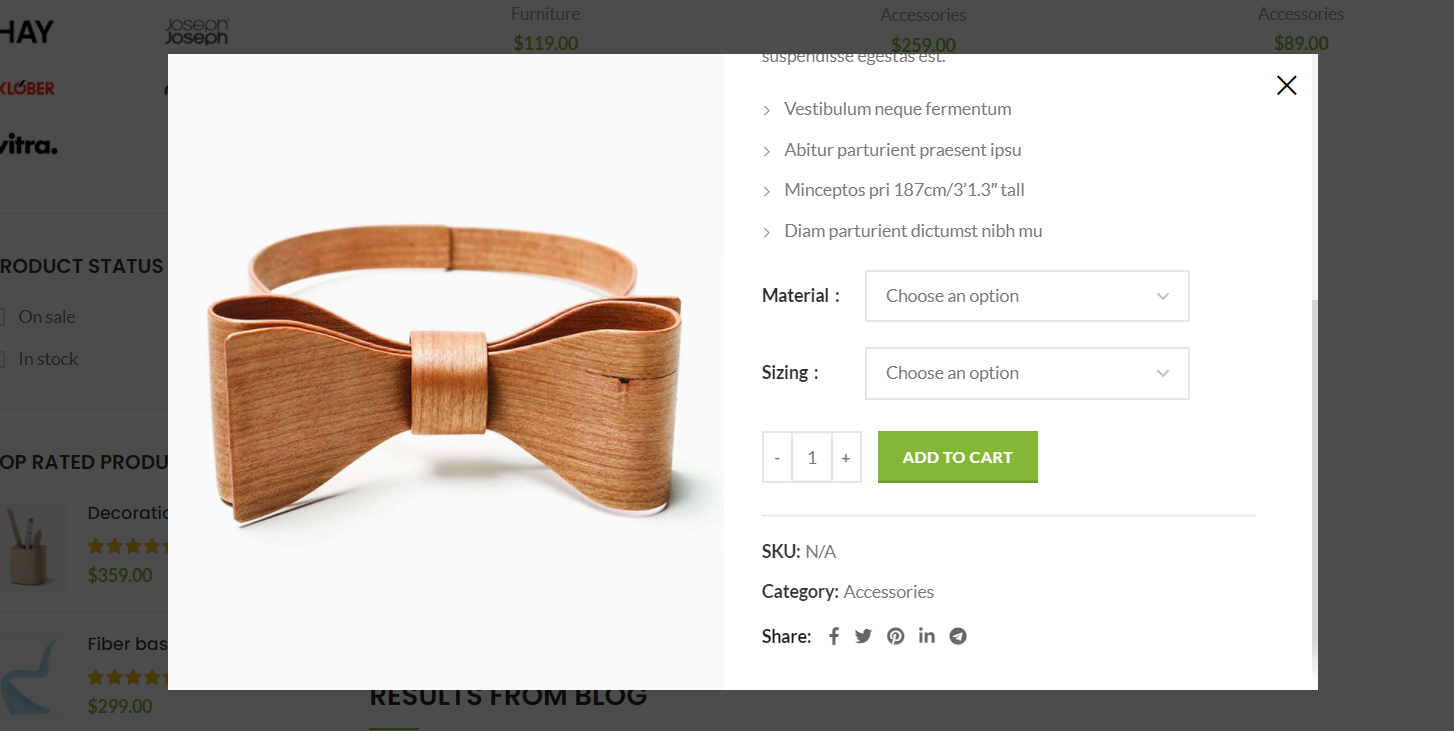The width and height of the screenshot is (1454, 731).
Task: Close the quick view popup
Action: coord(1287,85)
